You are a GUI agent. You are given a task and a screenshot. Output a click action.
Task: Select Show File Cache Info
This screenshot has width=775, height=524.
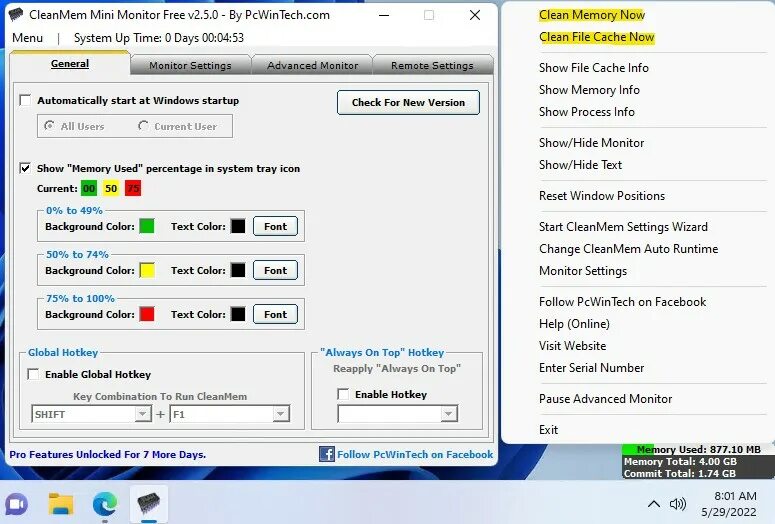(594, 68)
